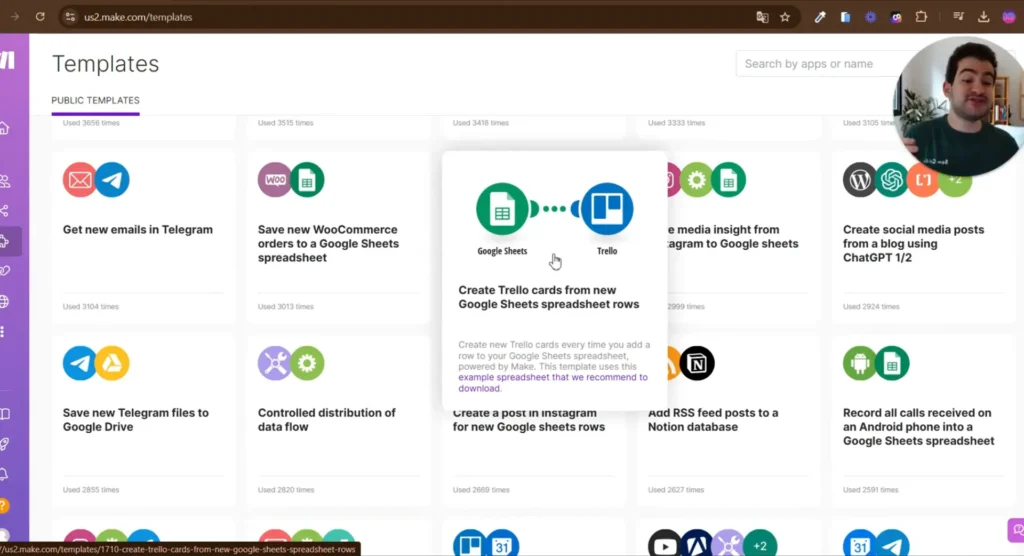The width and height of the screenshot is (1024, 556).
Task: Open the Webhooks globe icon in sidebar
Action: (5, 302)
